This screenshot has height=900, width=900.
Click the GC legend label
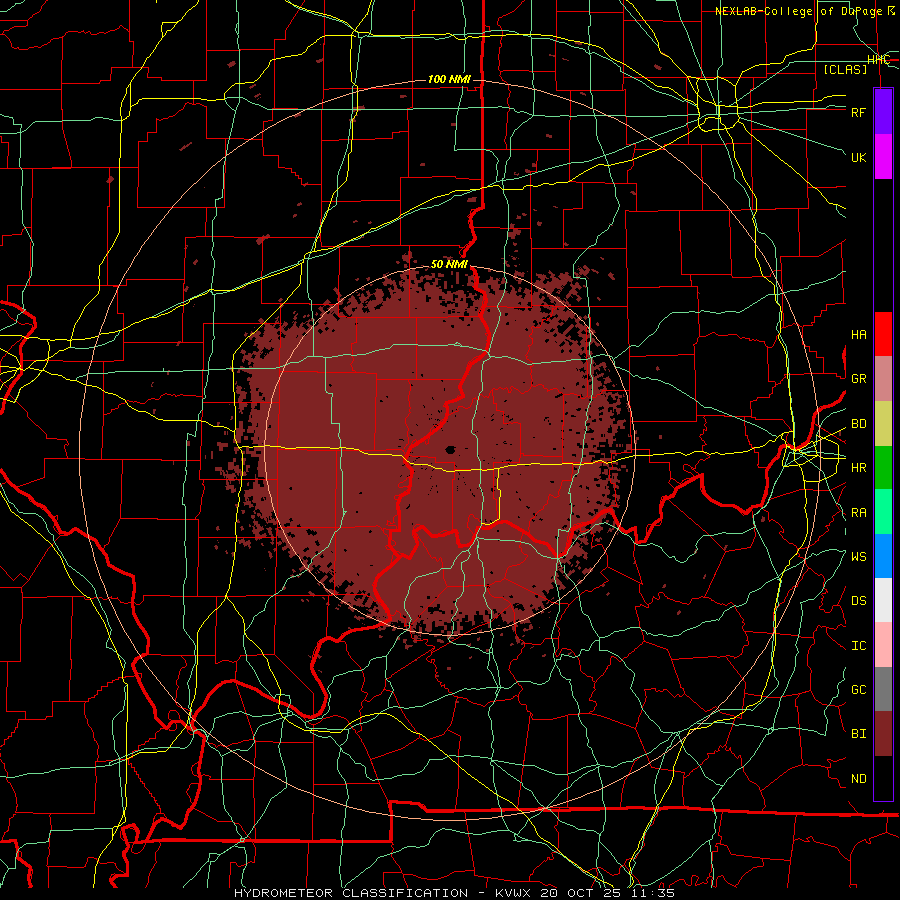click(859, 690)
